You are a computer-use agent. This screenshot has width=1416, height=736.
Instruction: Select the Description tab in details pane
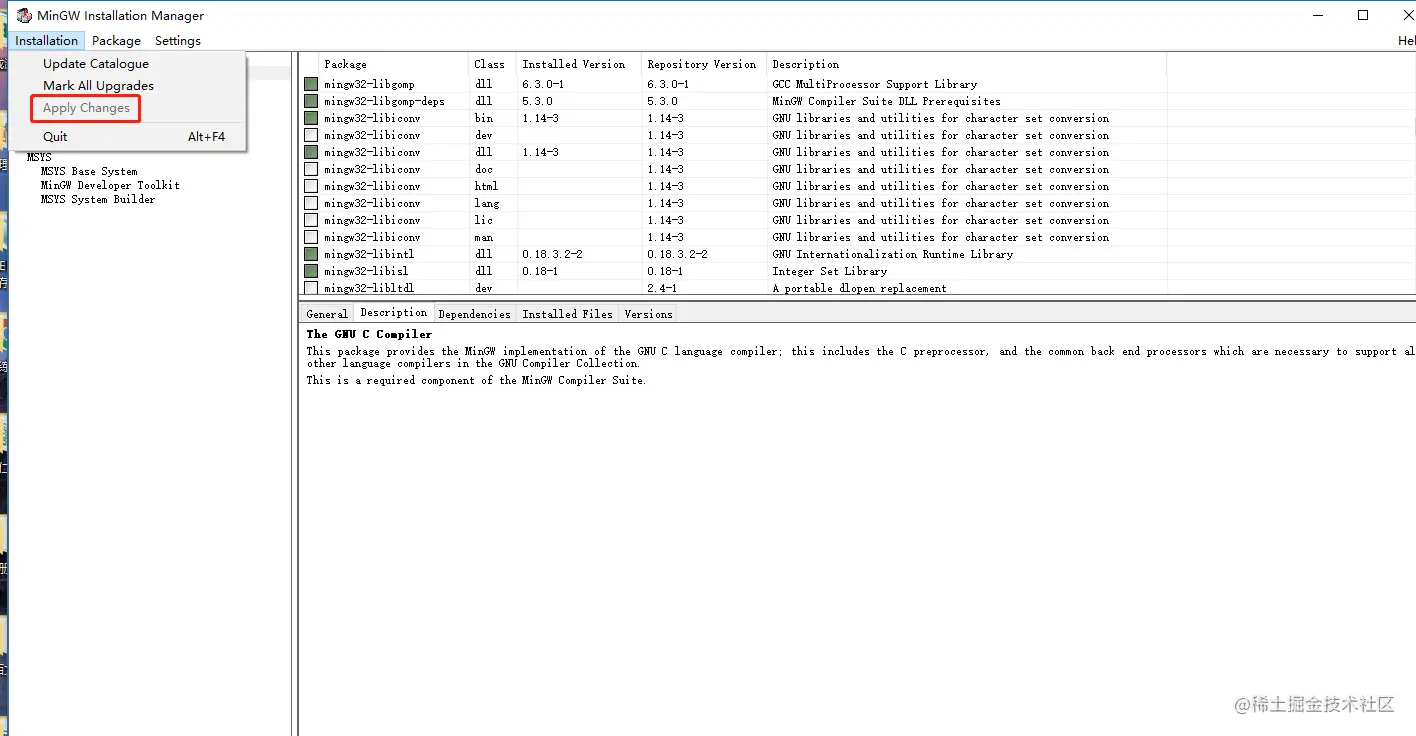tap(394, 313)
